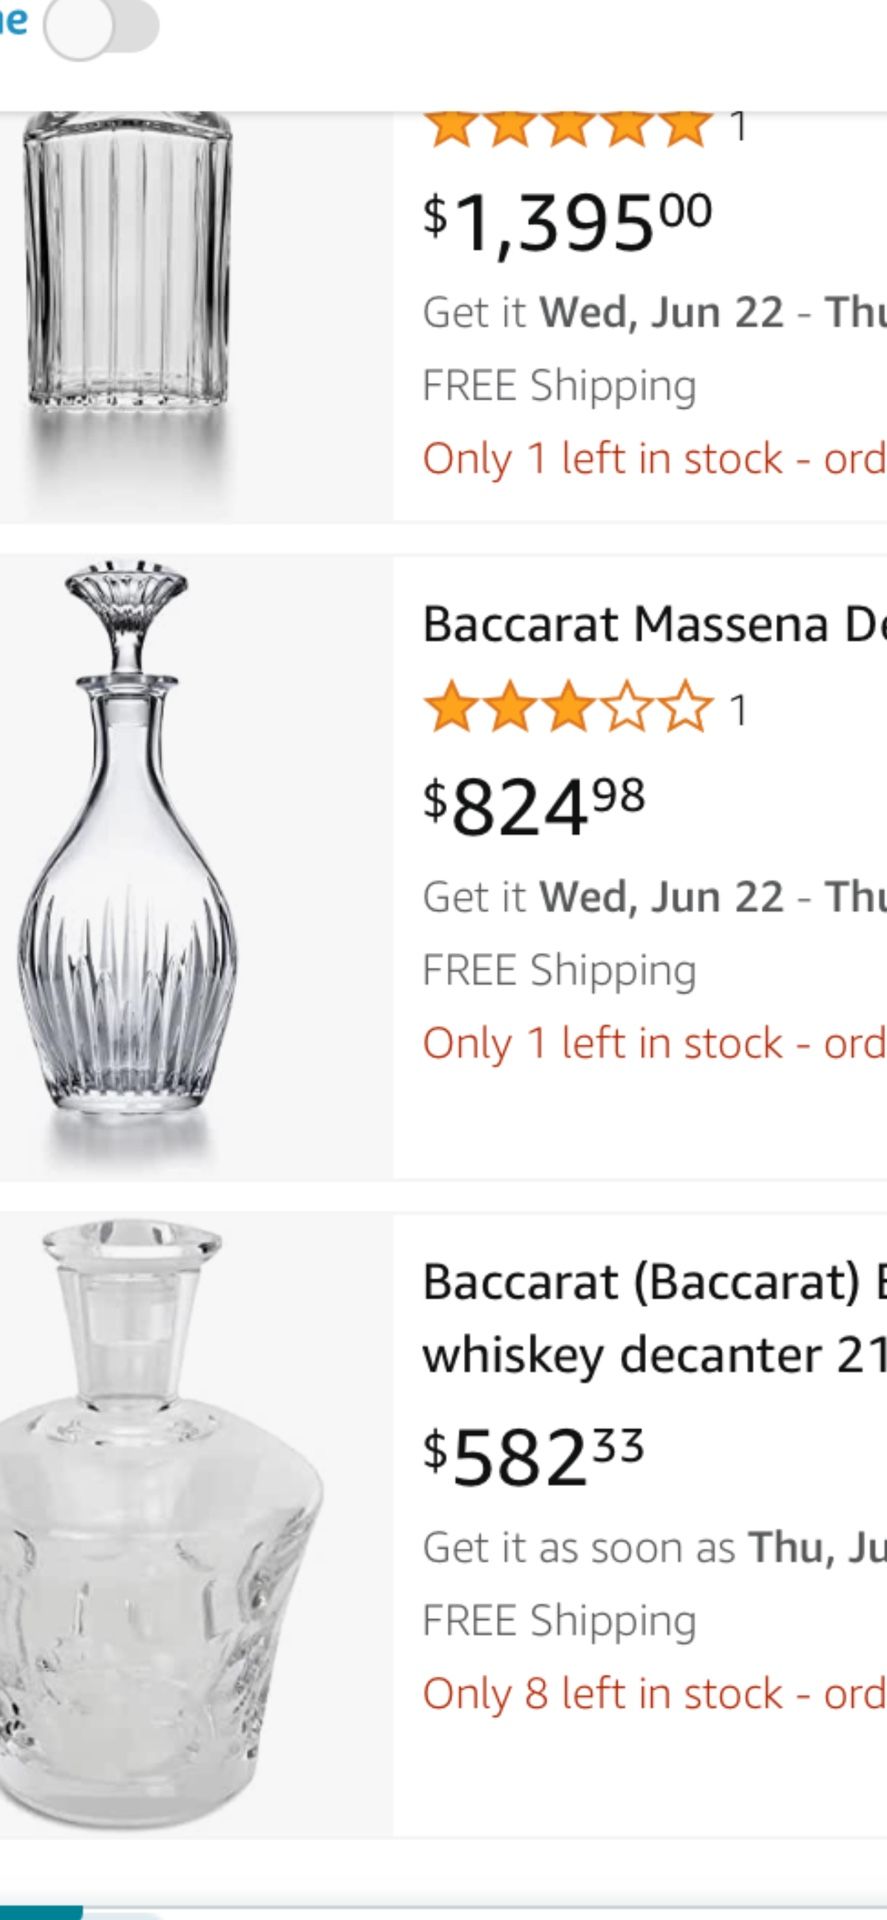Open review count beside the five-star rating

click(x=738, y=128)
